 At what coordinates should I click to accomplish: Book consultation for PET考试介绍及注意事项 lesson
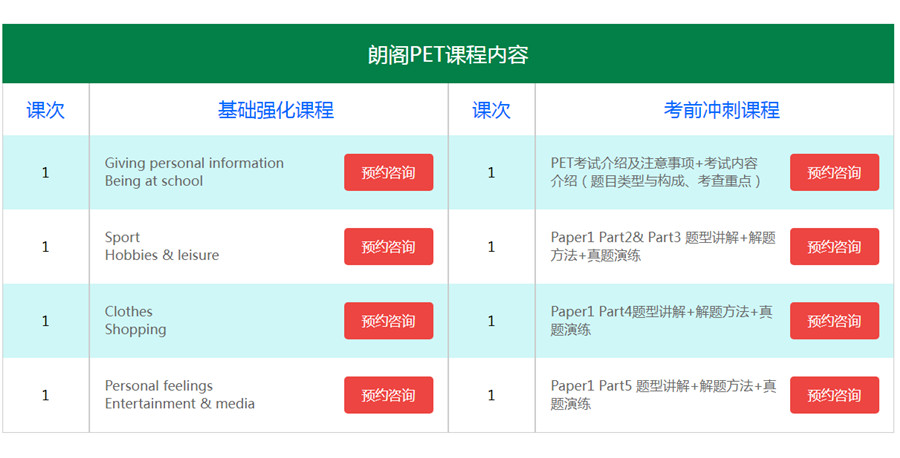(834, 172)
